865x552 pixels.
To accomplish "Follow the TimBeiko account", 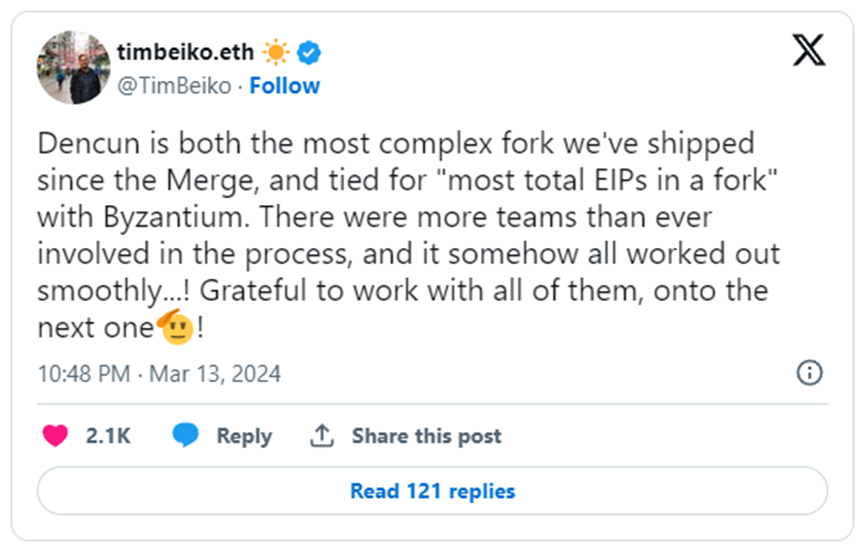I will (285, 86).
